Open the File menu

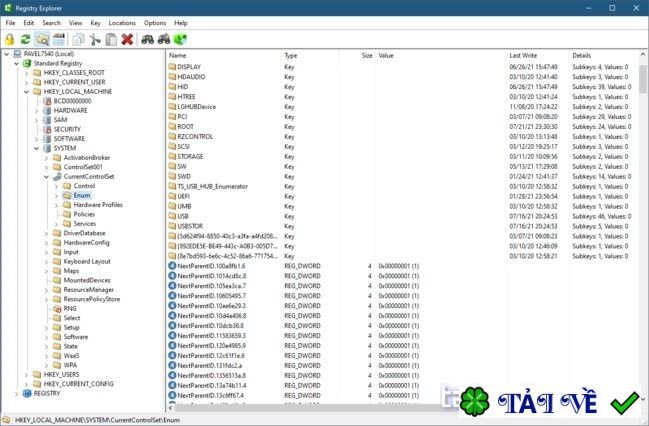[x=10, y=23]
